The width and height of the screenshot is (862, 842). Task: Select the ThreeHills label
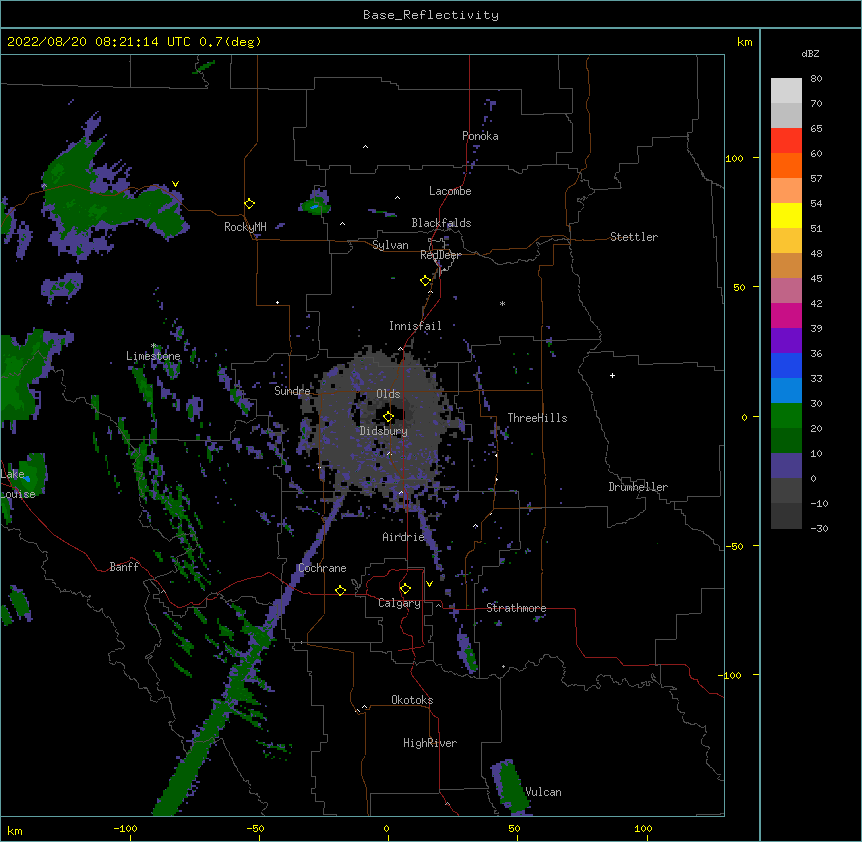(x=537, y=418)
